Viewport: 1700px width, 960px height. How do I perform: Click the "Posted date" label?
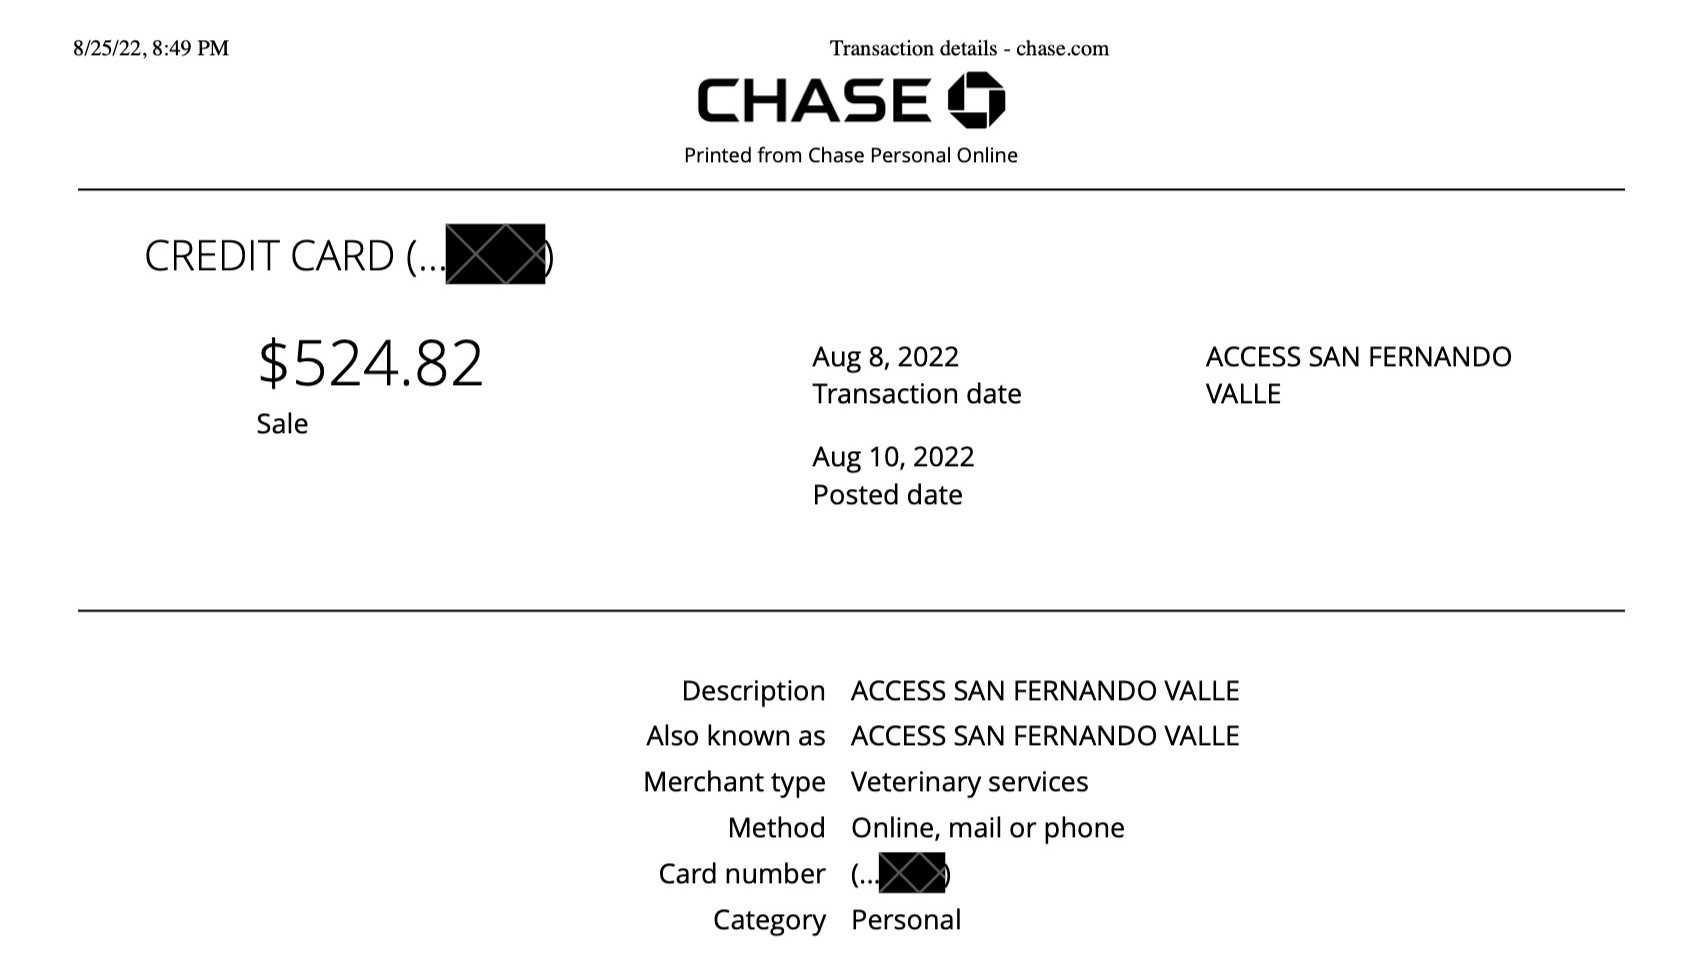click(887, 495)
